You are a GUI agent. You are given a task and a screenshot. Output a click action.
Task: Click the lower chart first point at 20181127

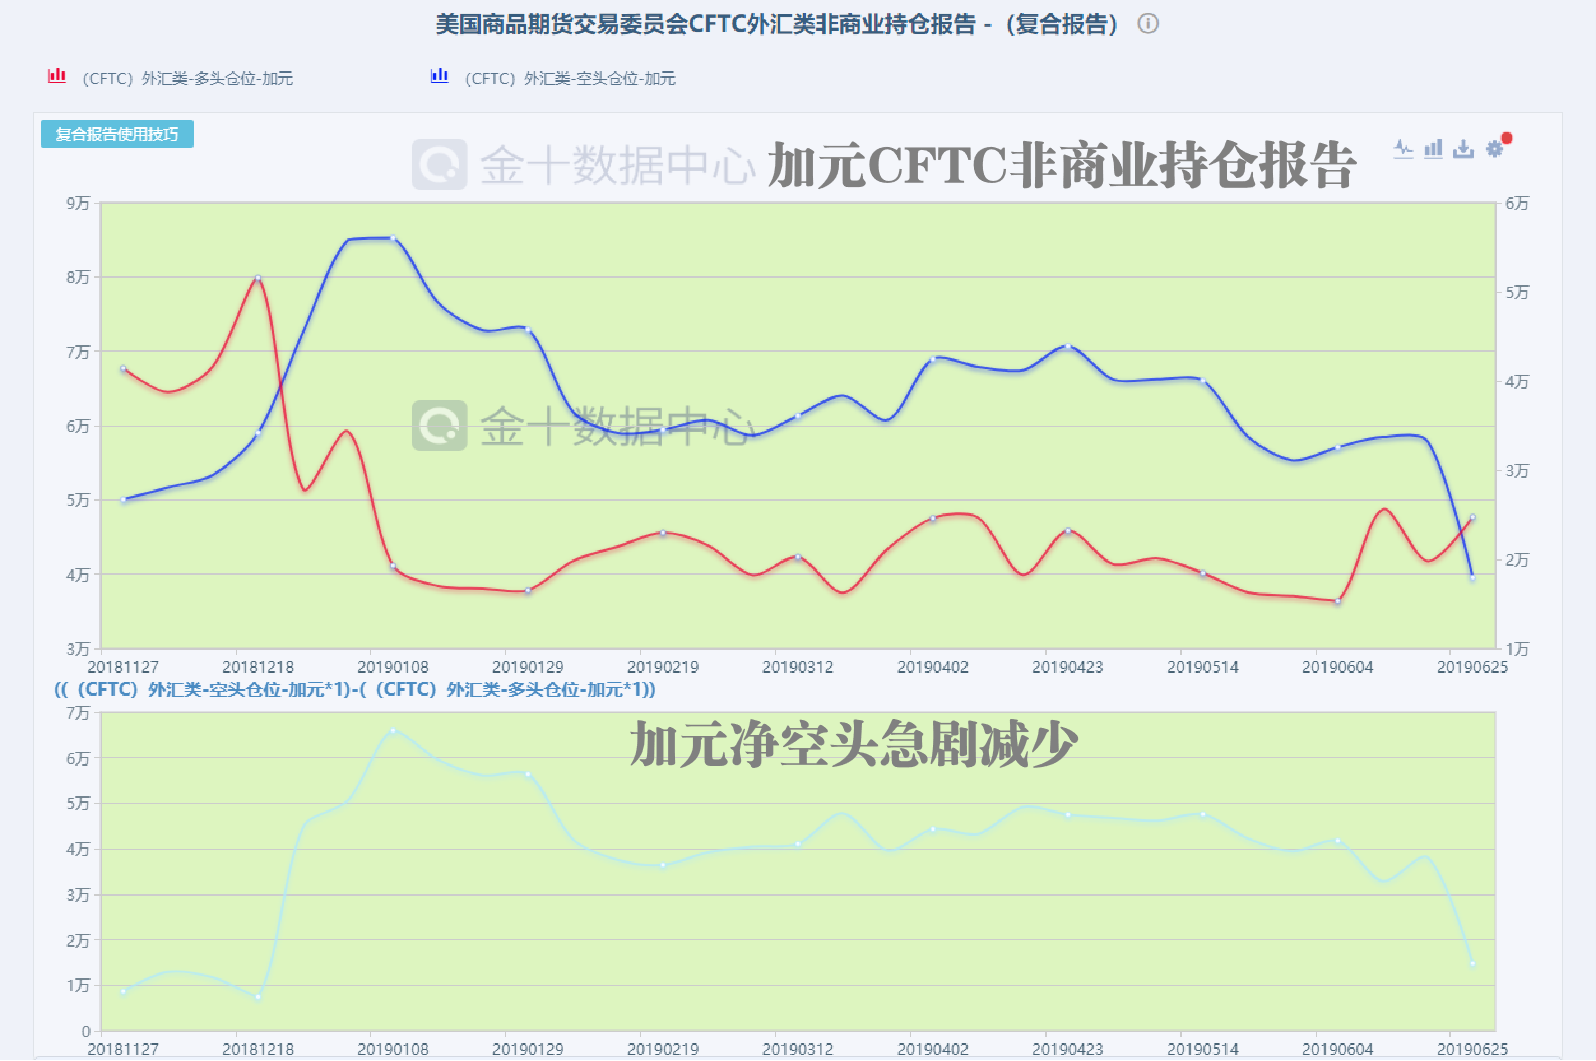(x=123, y=992)
